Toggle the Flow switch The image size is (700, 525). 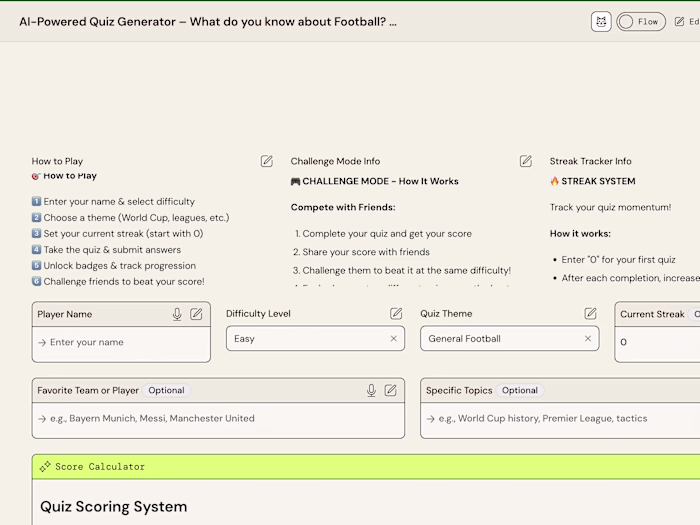point(641,21)
